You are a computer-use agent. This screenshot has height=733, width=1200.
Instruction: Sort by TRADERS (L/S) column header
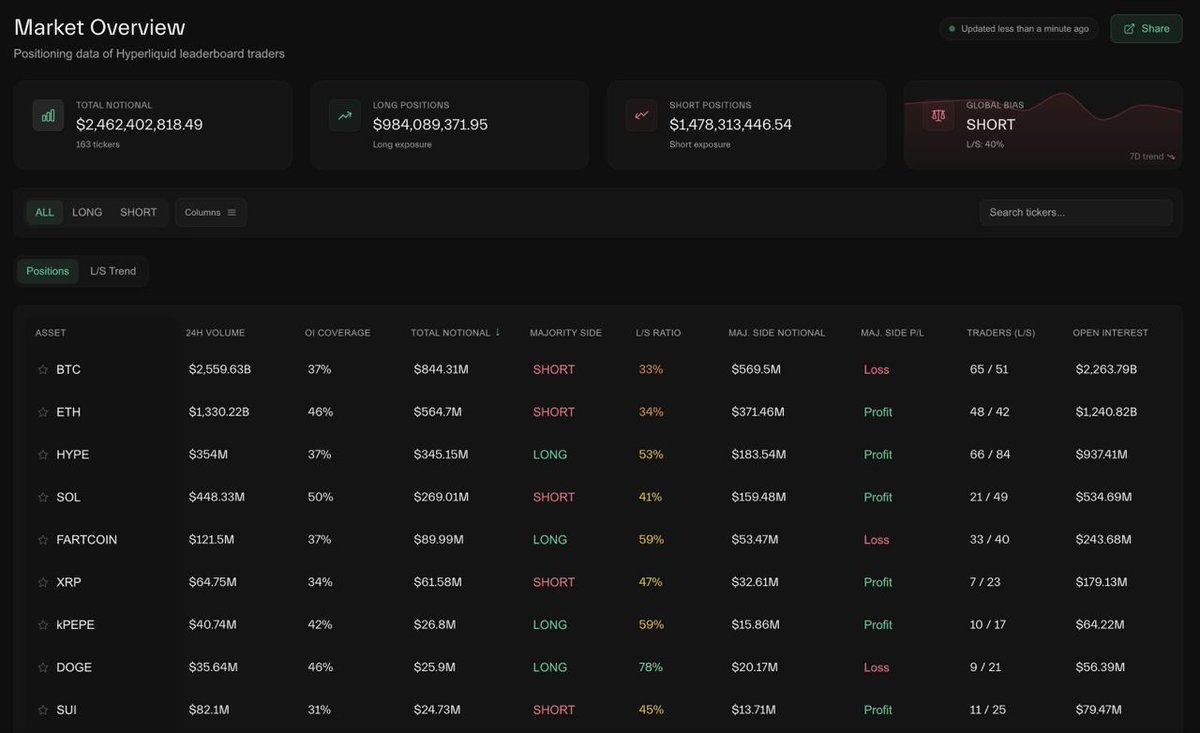(x=1001, y=333)
